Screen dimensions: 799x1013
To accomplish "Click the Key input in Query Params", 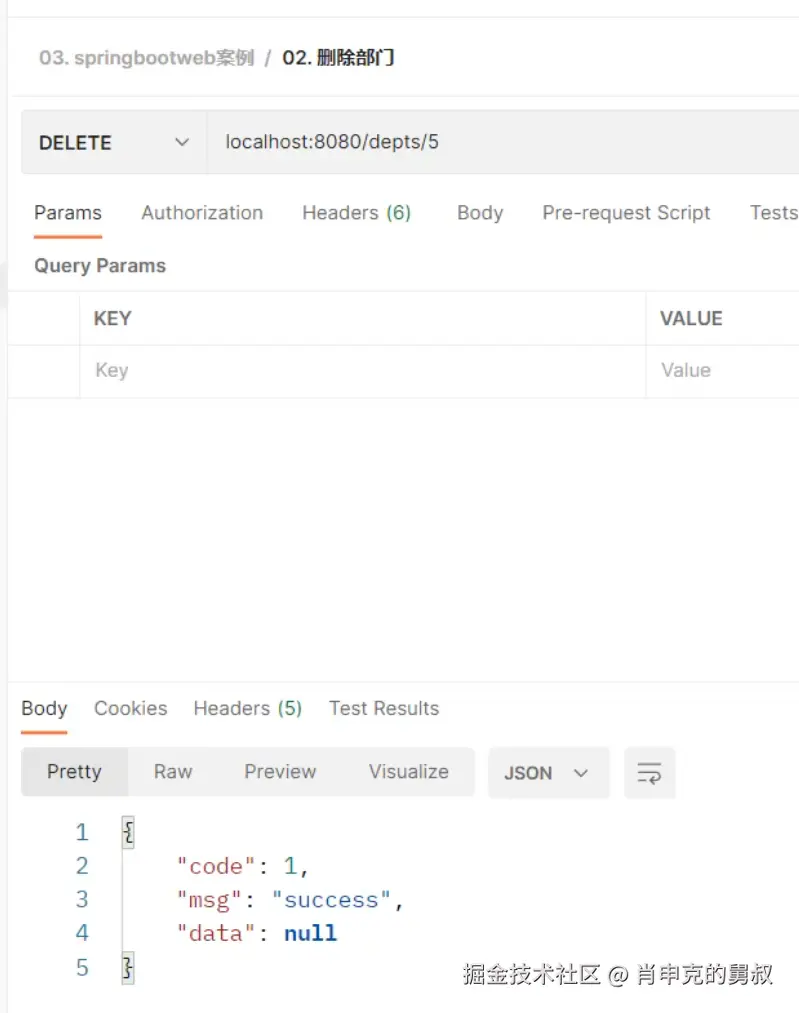I will pos(360,371).
